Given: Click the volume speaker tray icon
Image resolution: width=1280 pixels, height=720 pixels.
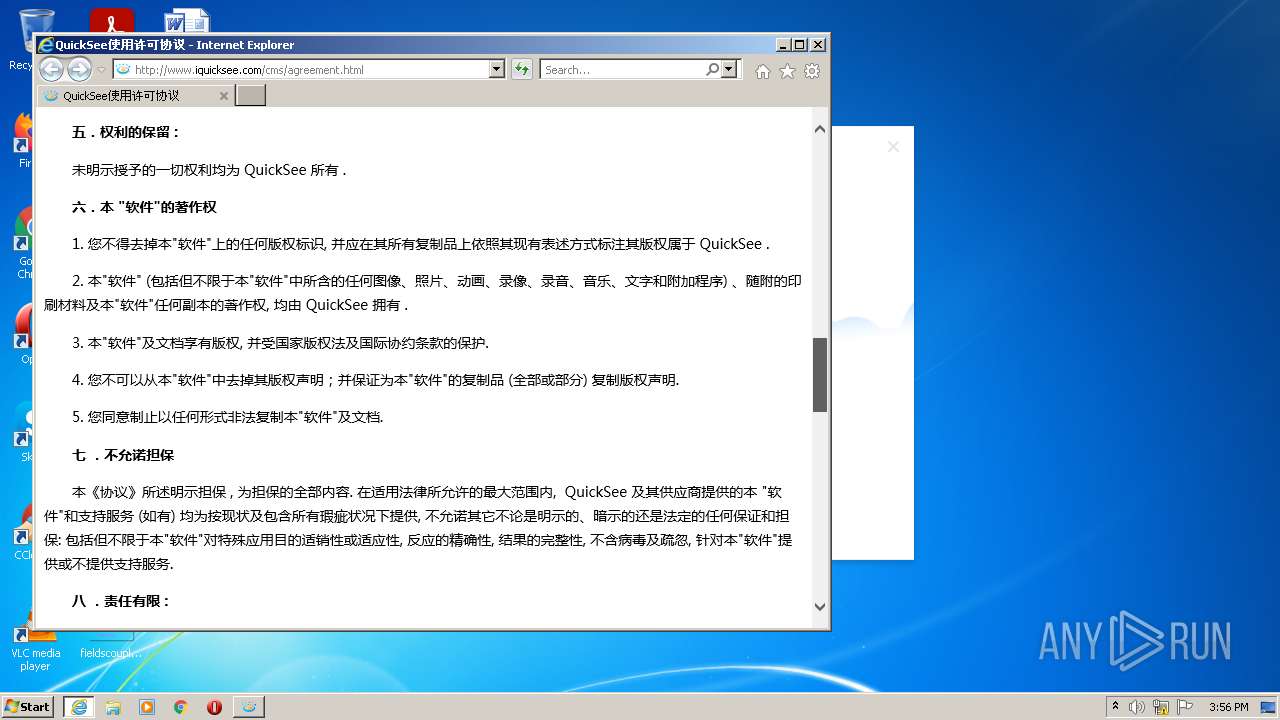Looking at the screenshot, I should (1137, 707).
